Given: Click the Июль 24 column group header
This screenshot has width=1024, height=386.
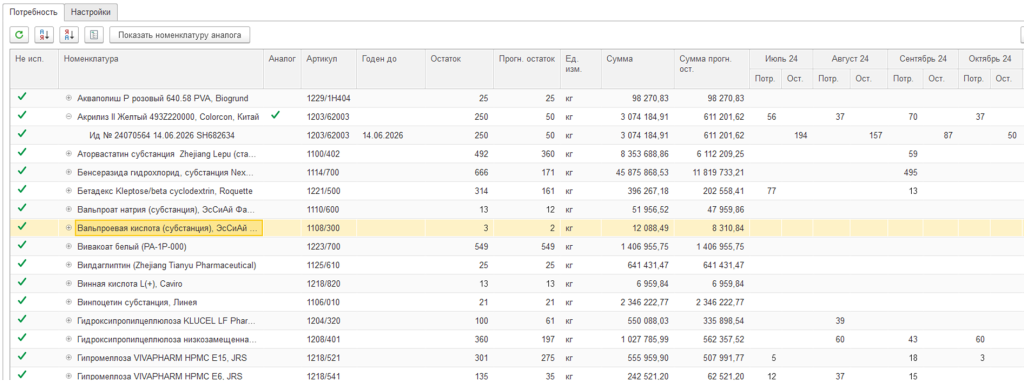Looking at the screenshot, I should point(781,59).
